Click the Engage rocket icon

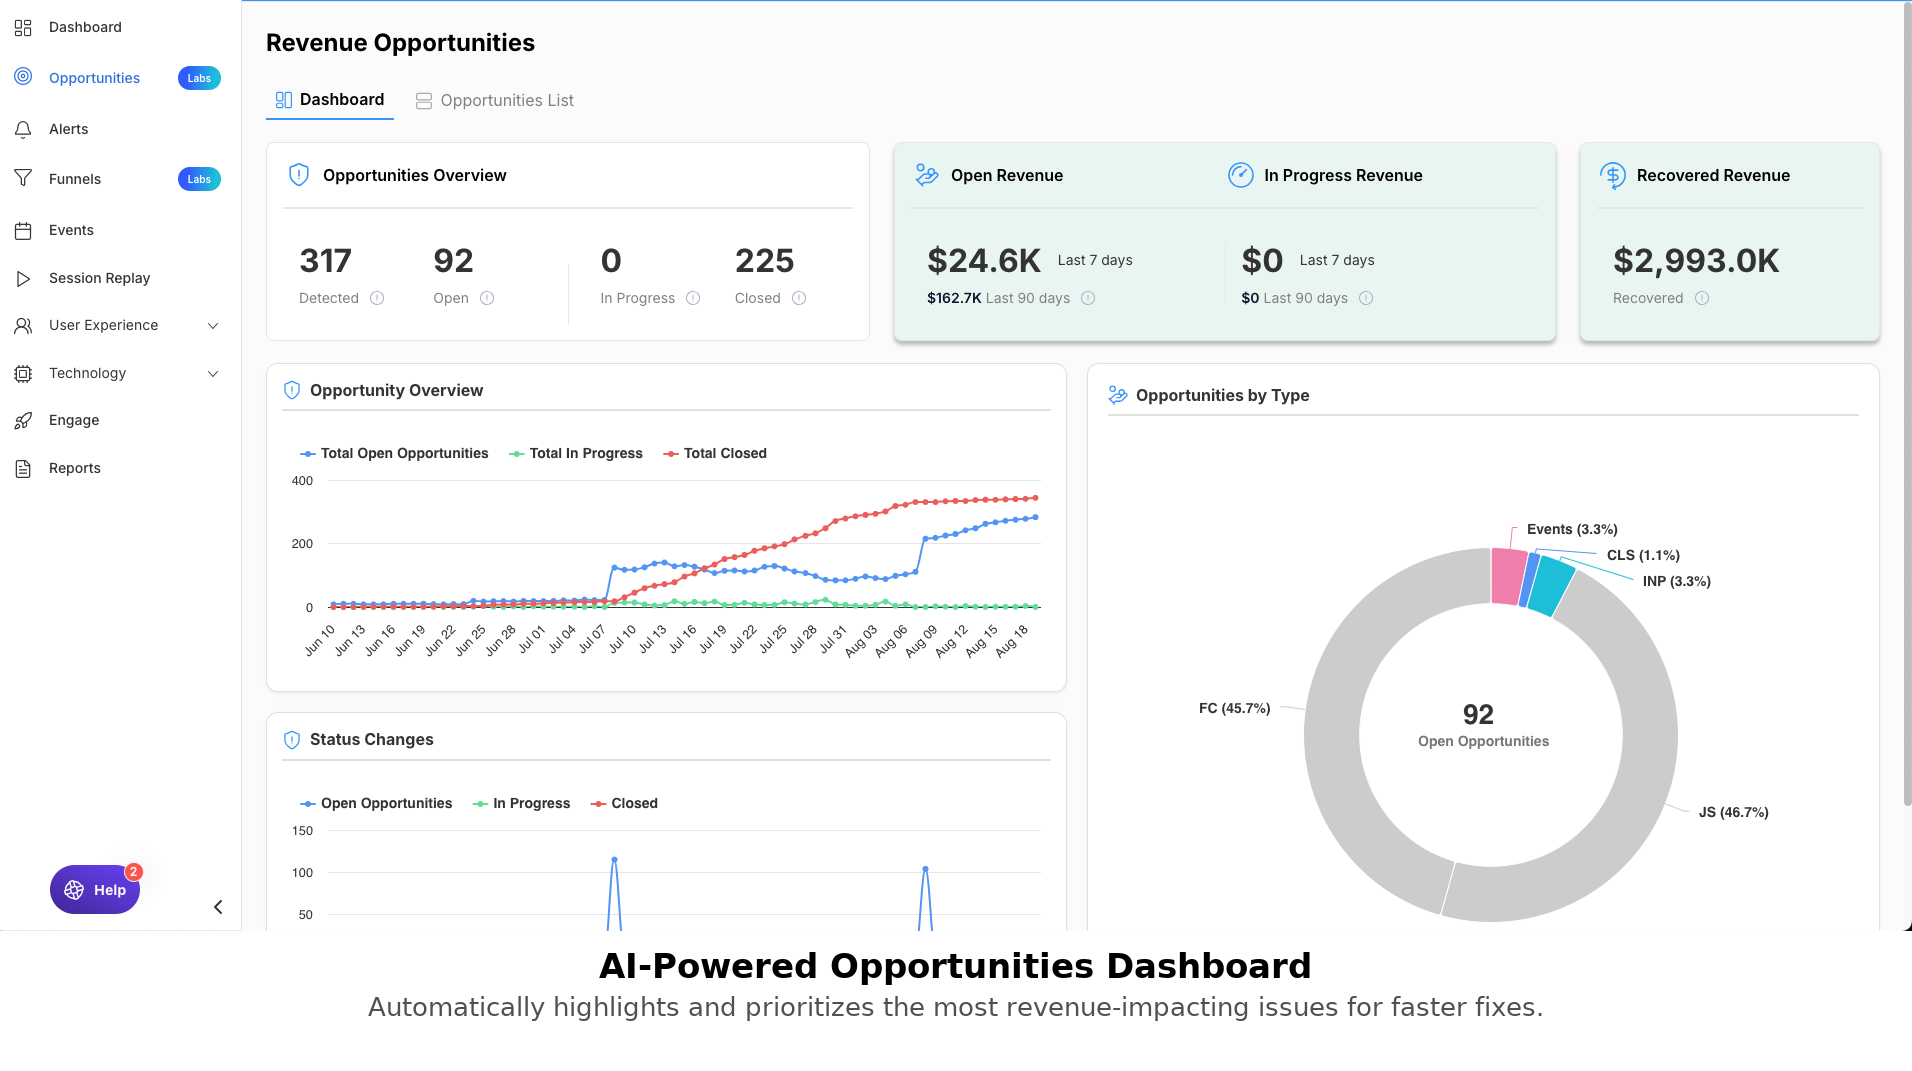[x=23, y=421]
